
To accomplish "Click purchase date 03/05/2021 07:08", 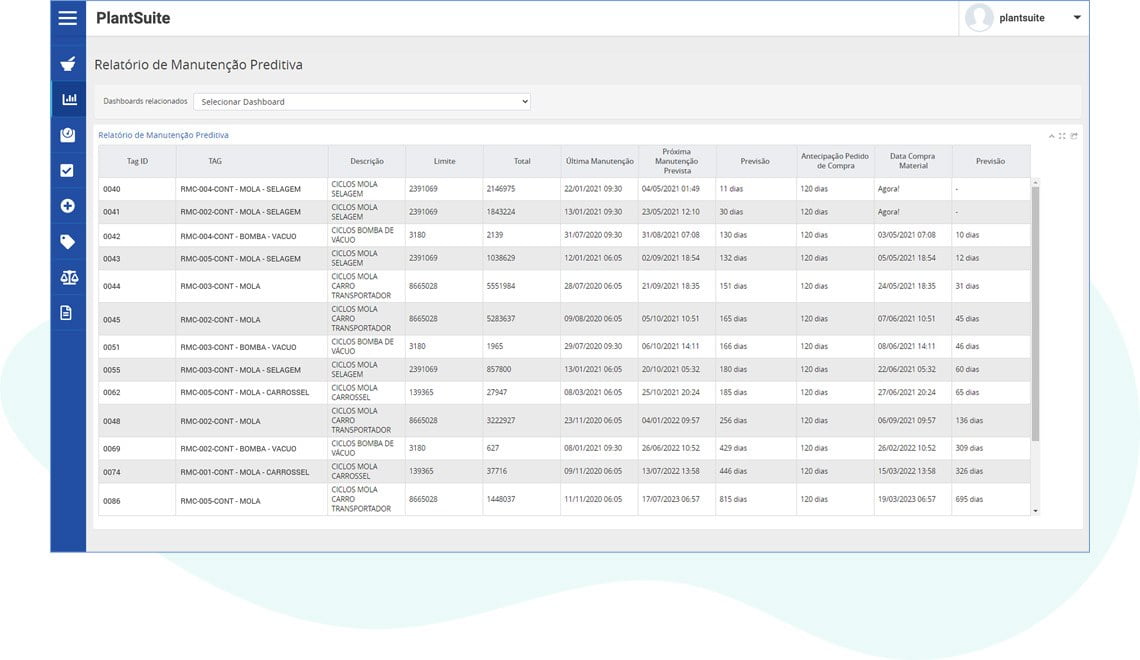I will click(x=907, y=236).
